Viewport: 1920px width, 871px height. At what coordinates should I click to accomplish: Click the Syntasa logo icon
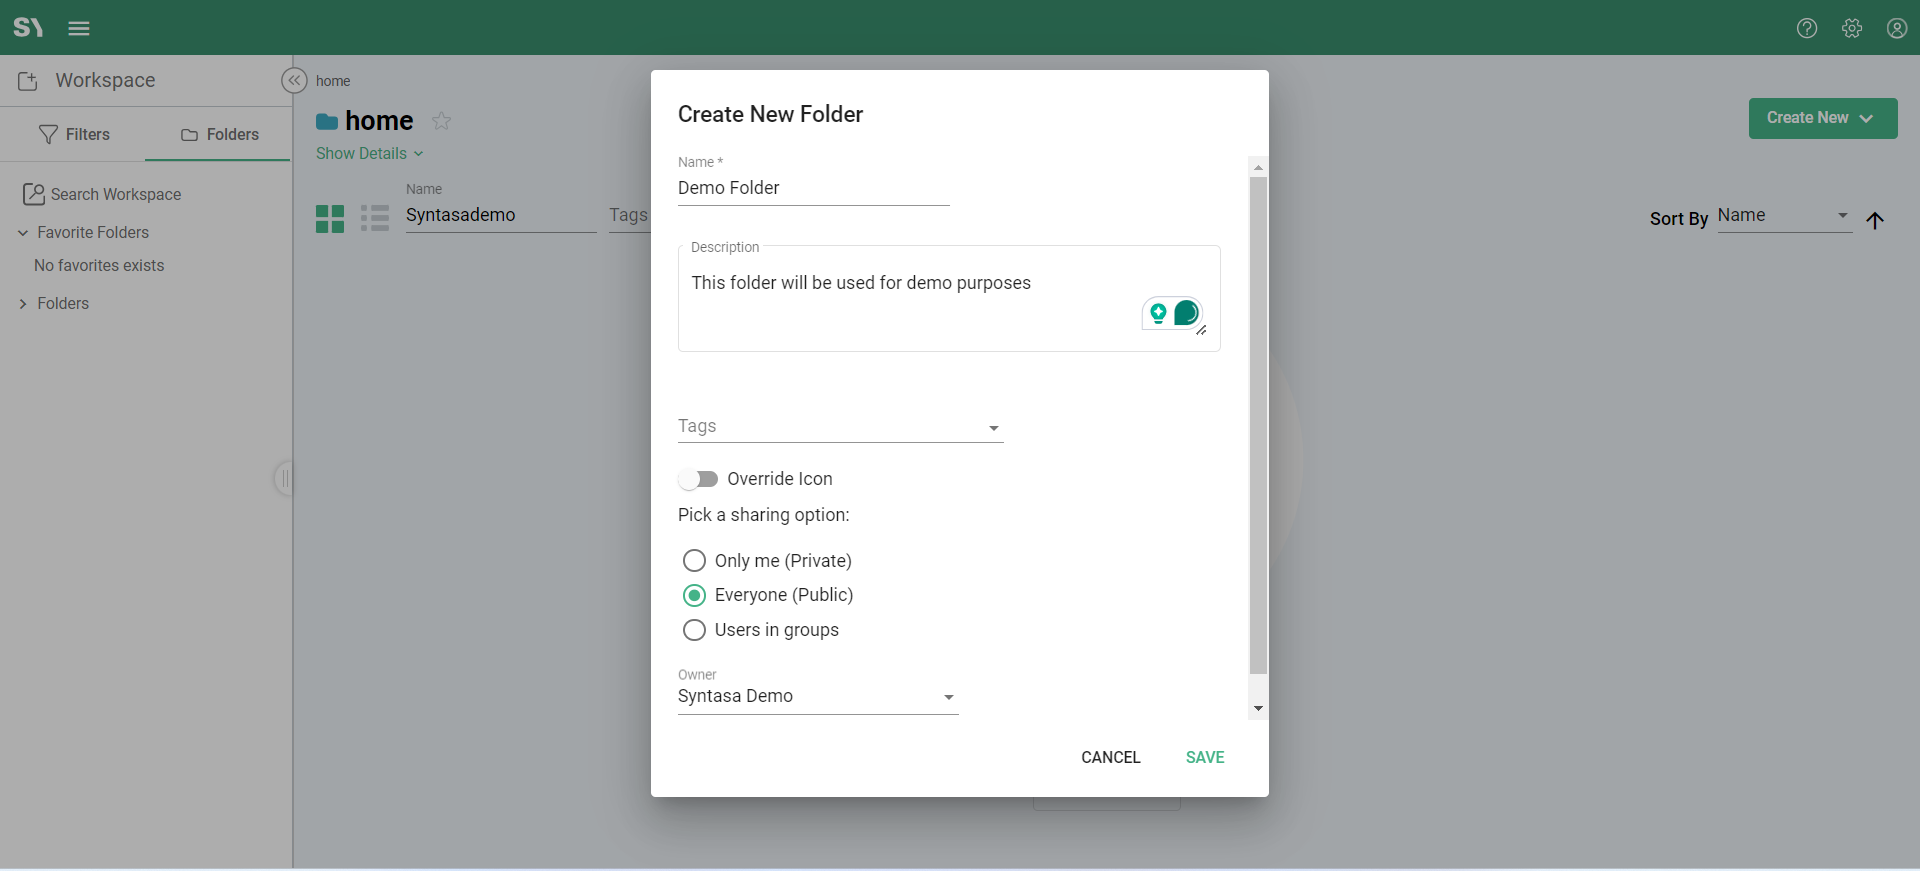click(x=28, y=27)
